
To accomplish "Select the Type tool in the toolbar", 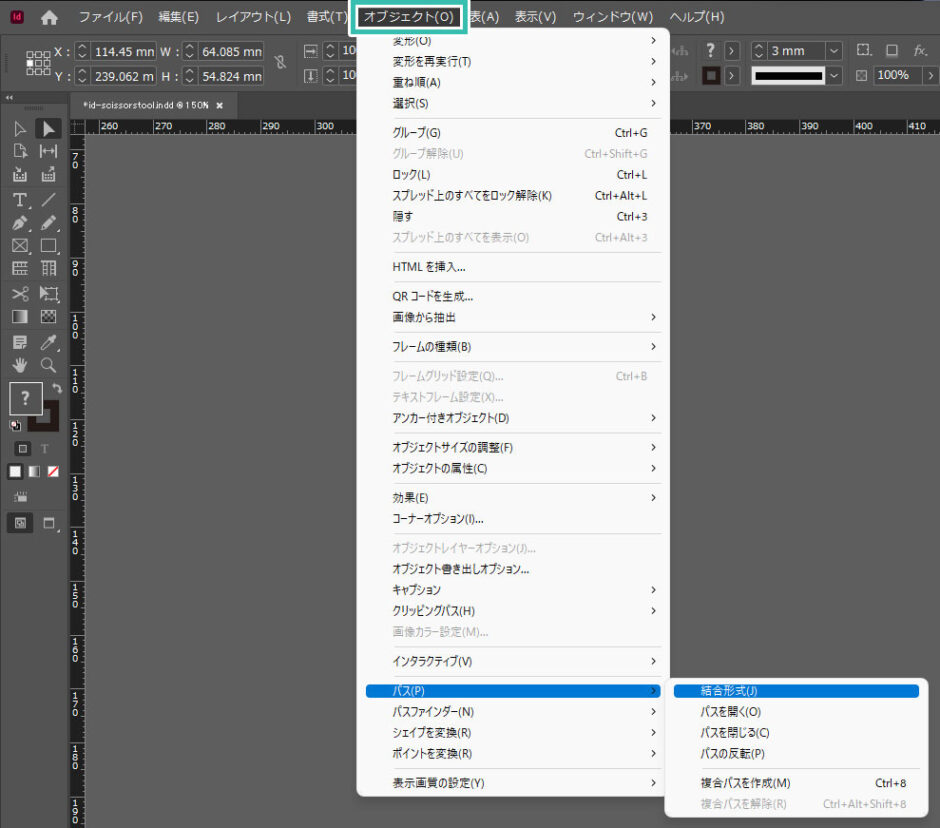I will coord(19,199).
